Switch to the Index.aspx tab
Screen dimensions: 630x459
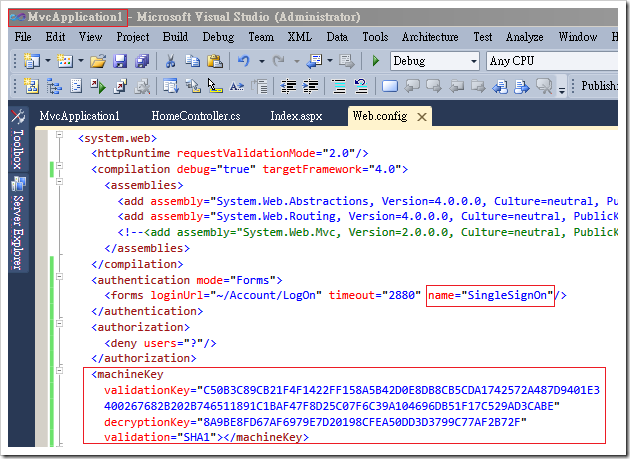coord(296,116)
